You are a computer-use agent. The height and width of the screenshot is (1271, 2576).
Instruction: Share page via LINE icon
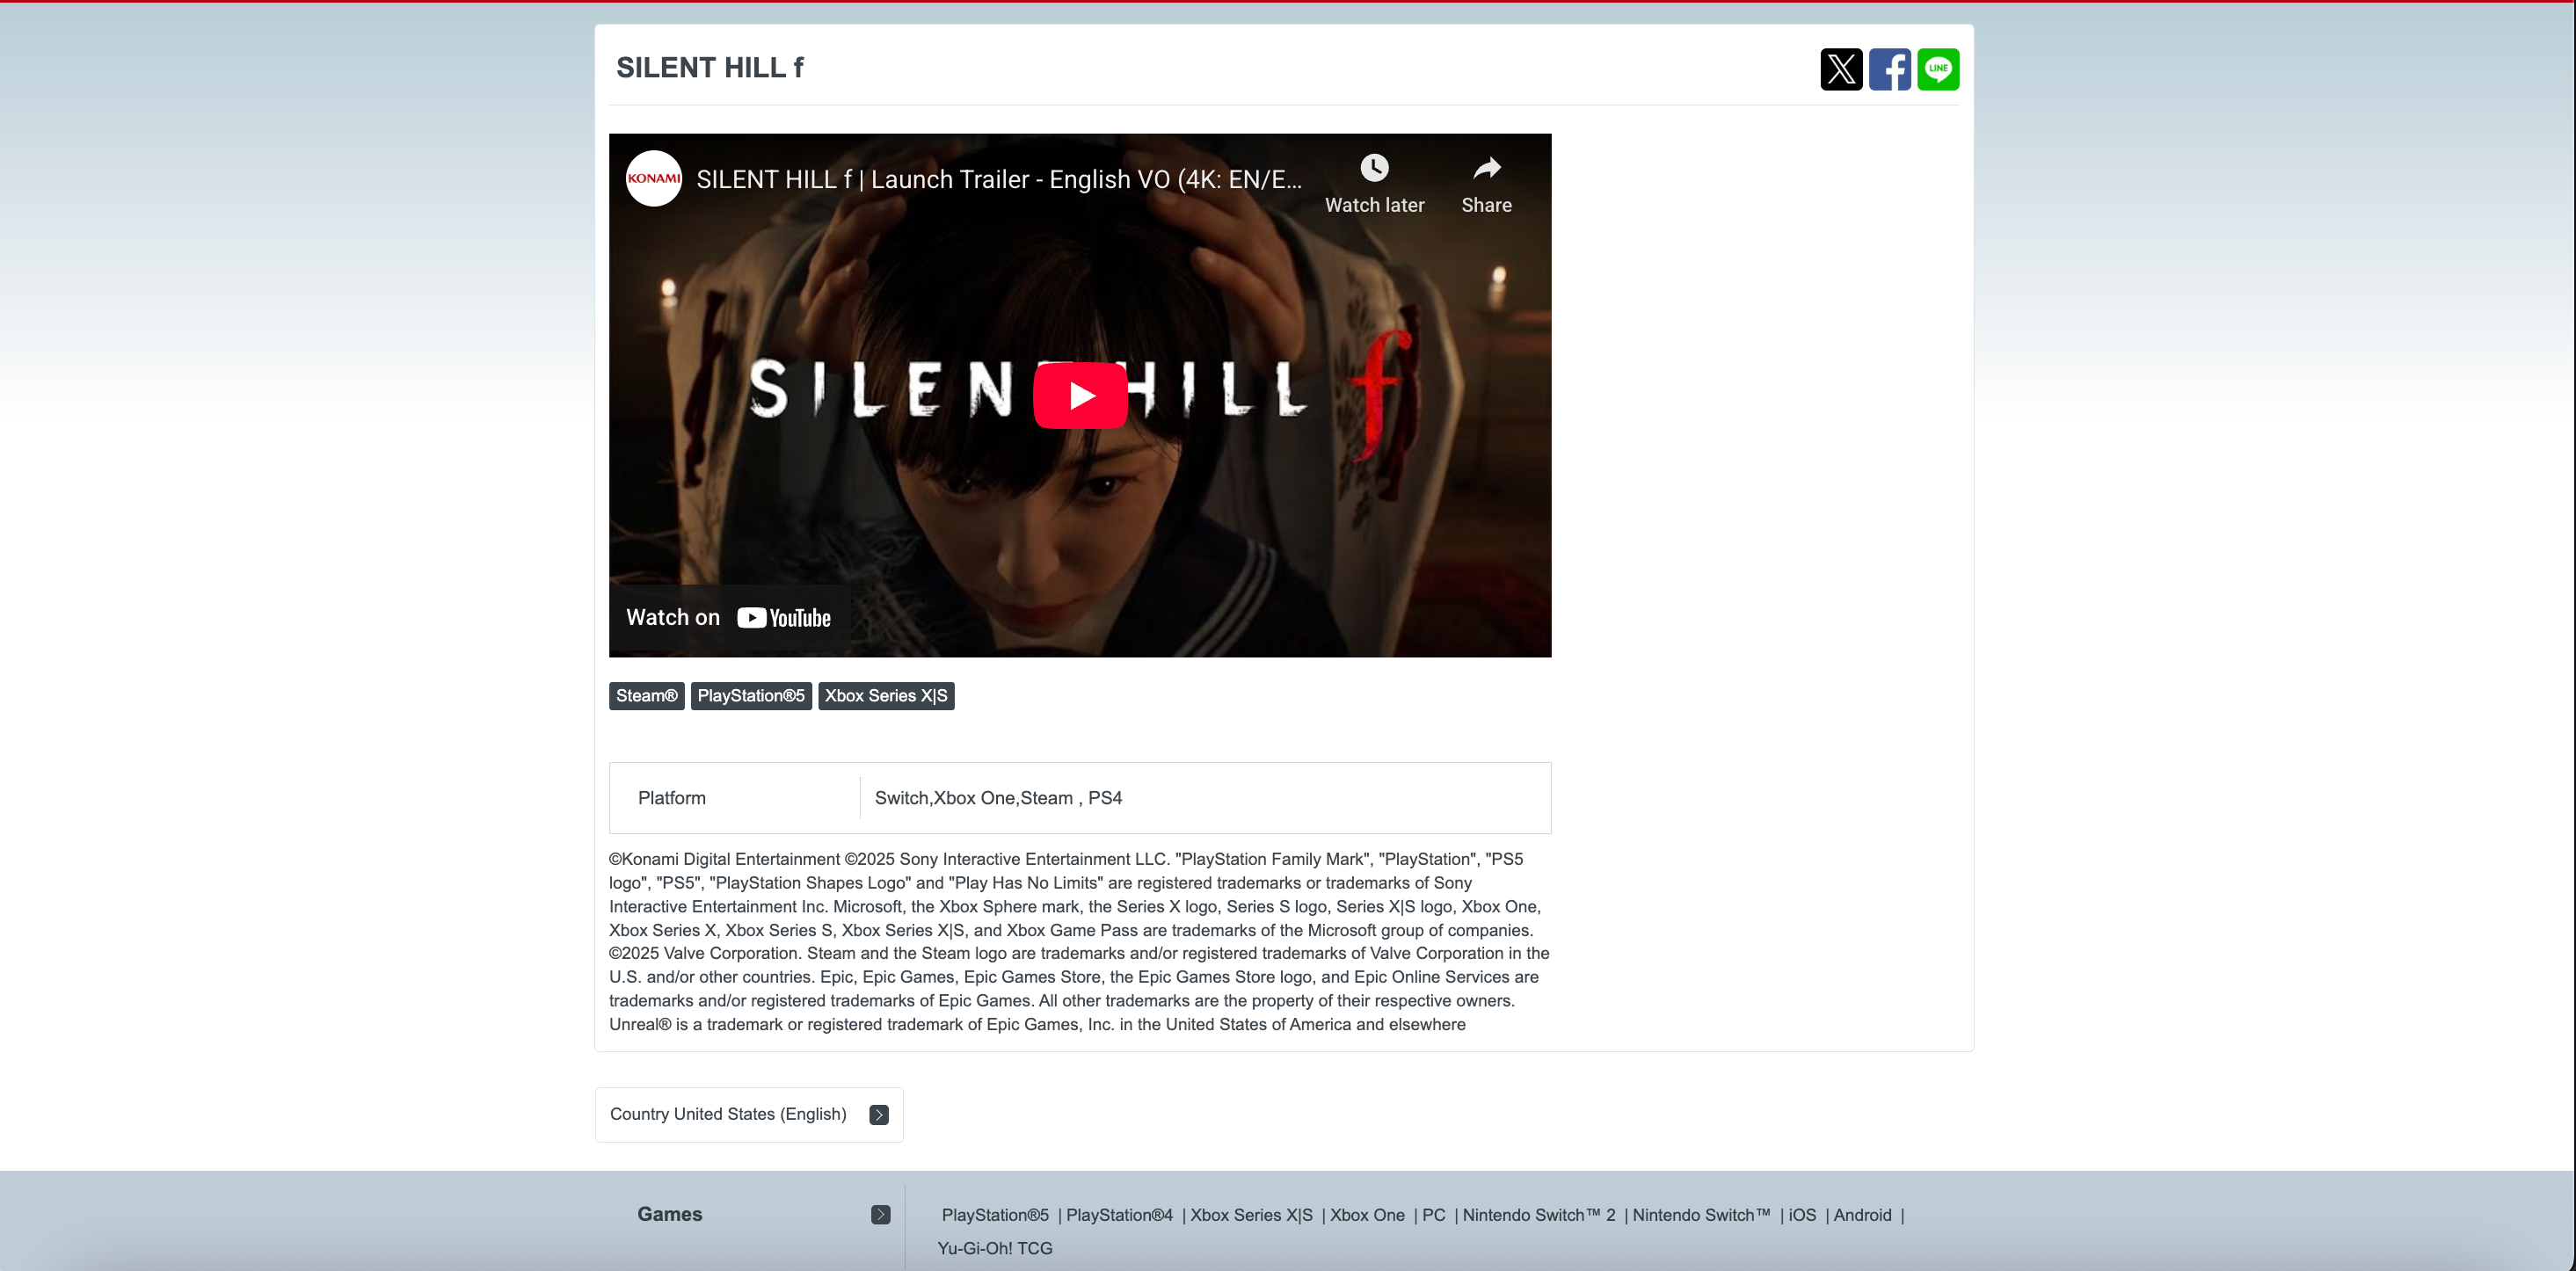[1938, 69]
